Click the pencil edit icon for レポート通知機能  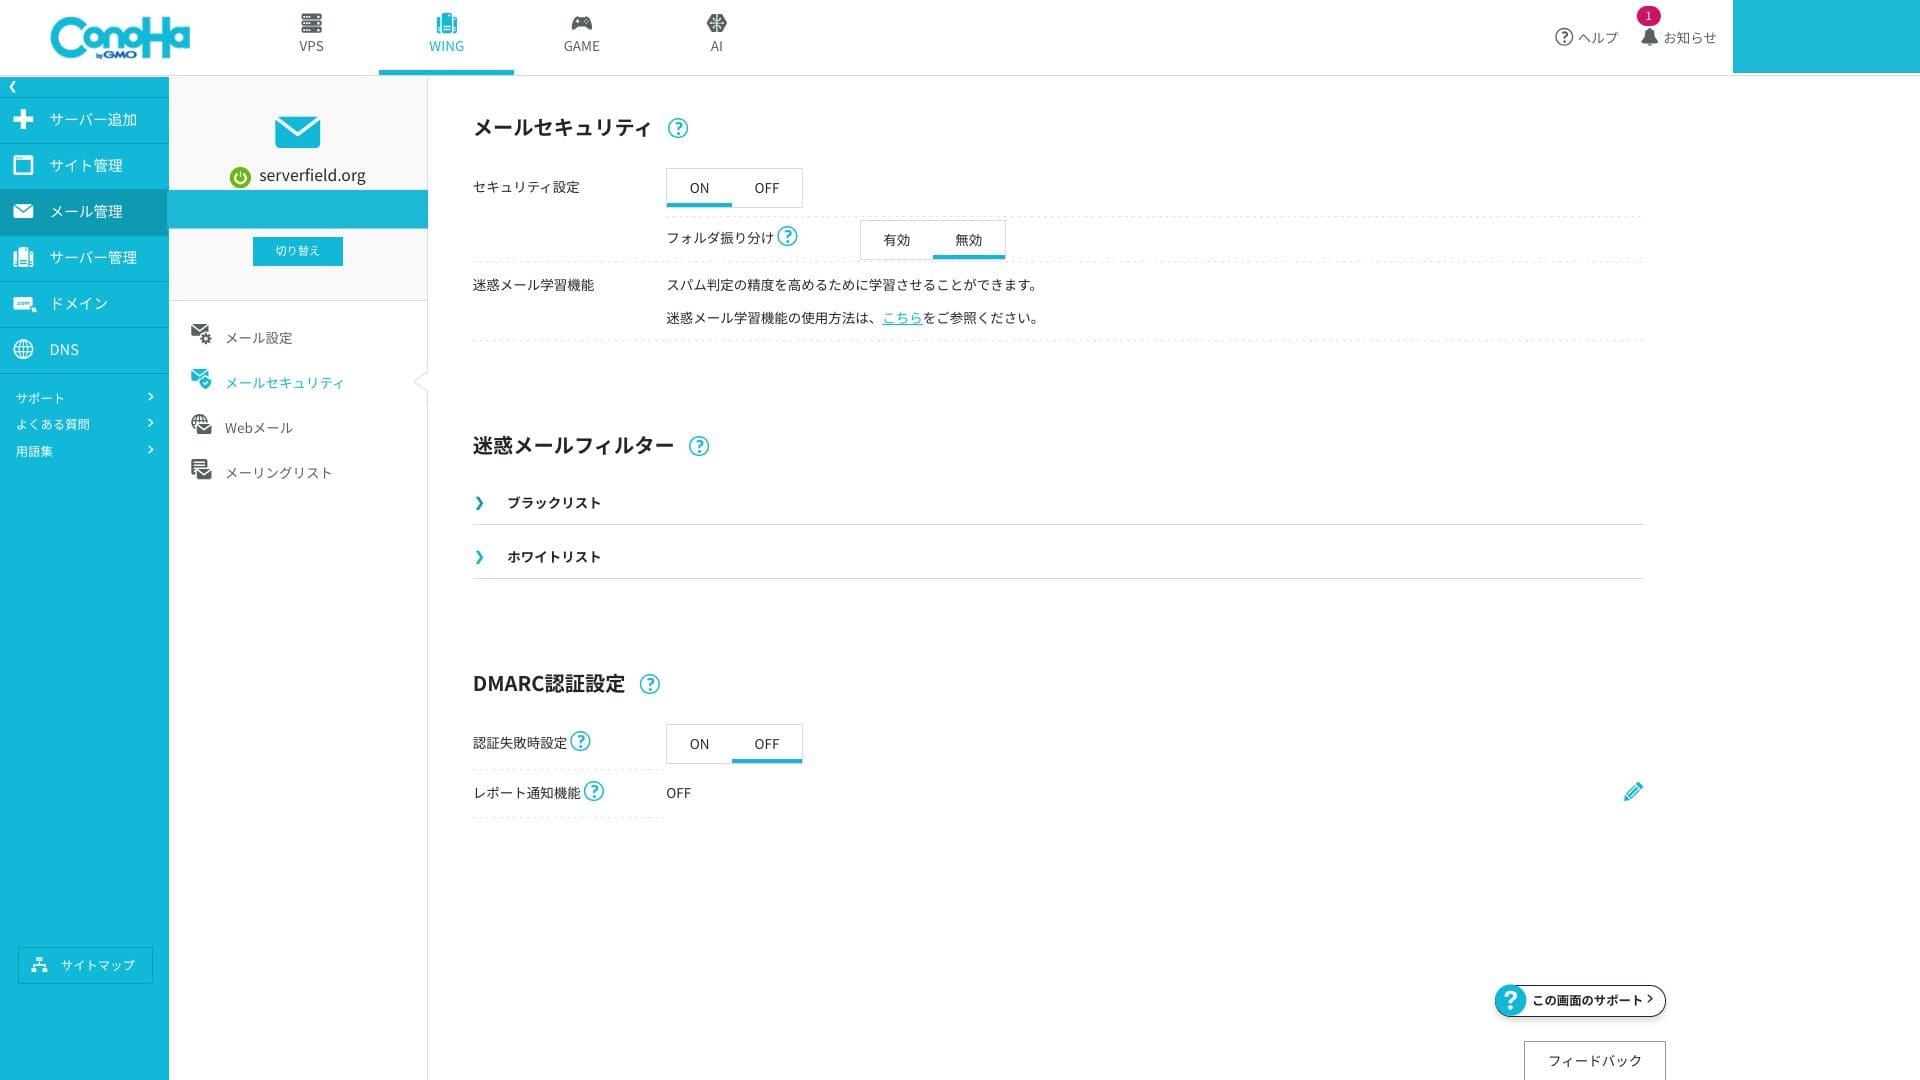[x=1632, y=792]
